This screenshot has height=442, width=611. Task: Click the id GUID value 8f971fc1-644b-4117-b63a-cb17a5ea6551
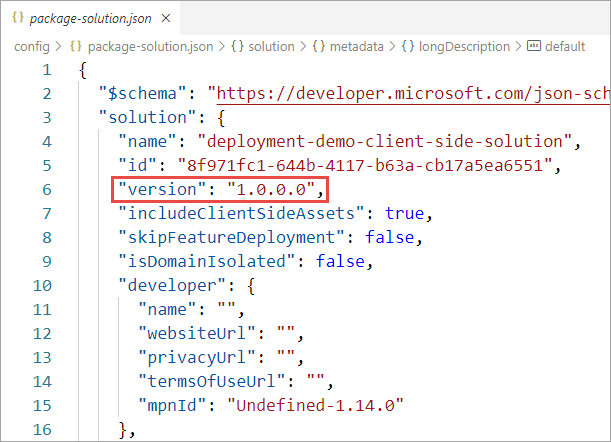point(365,166)
